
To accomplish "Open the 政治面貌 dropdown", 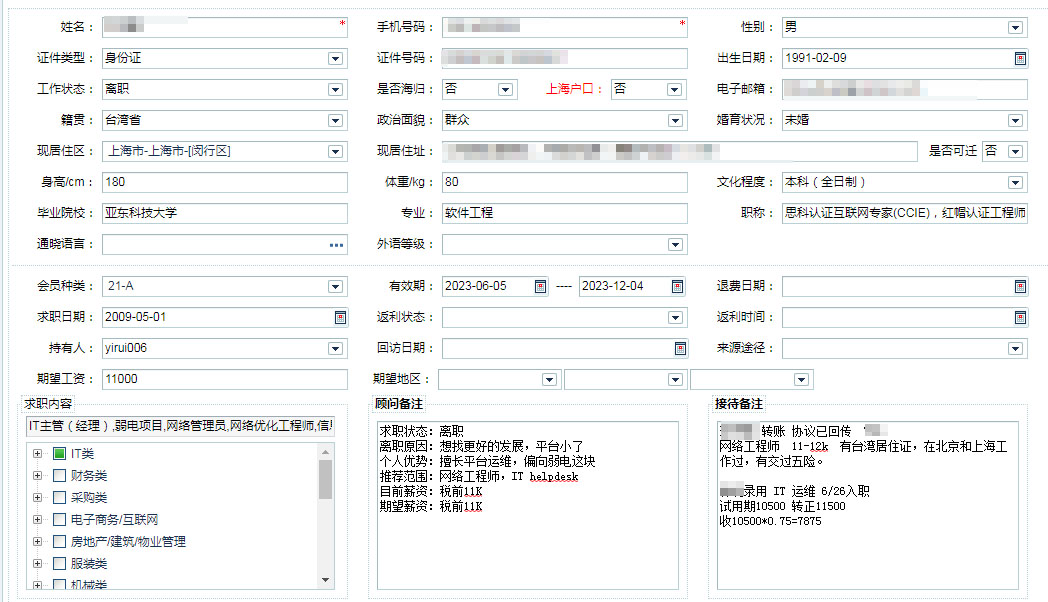I will (x=675, y=121).
